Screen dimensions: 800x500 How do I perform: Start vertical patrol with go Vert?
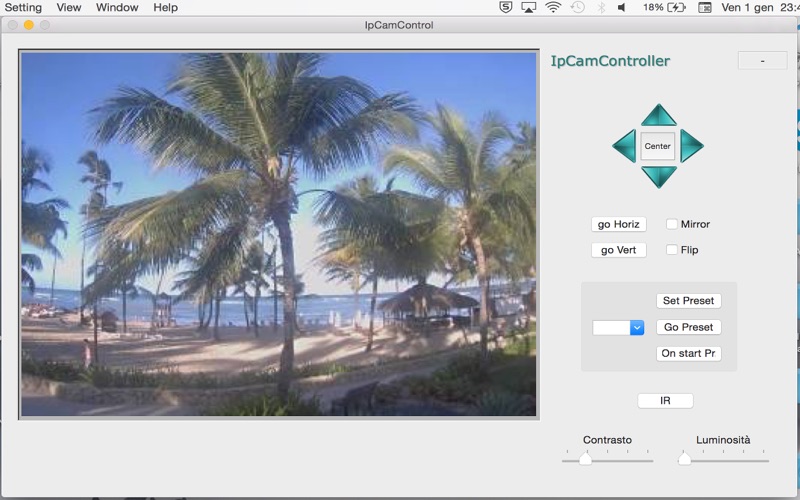[x=618, y=250]
